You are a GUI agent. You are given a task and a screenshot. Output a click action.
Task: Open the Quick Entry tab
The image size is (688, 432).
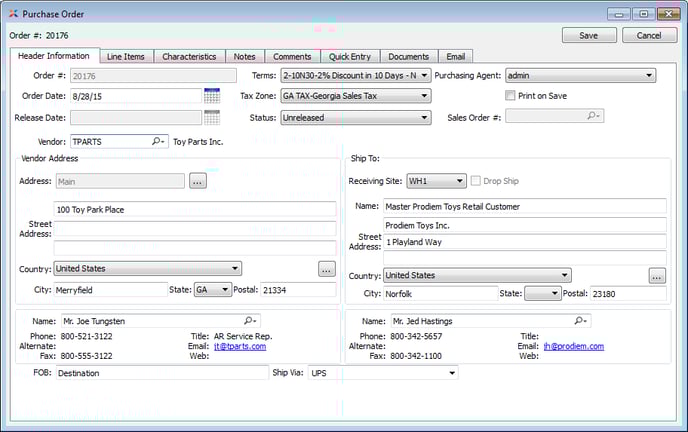point(350,57)
